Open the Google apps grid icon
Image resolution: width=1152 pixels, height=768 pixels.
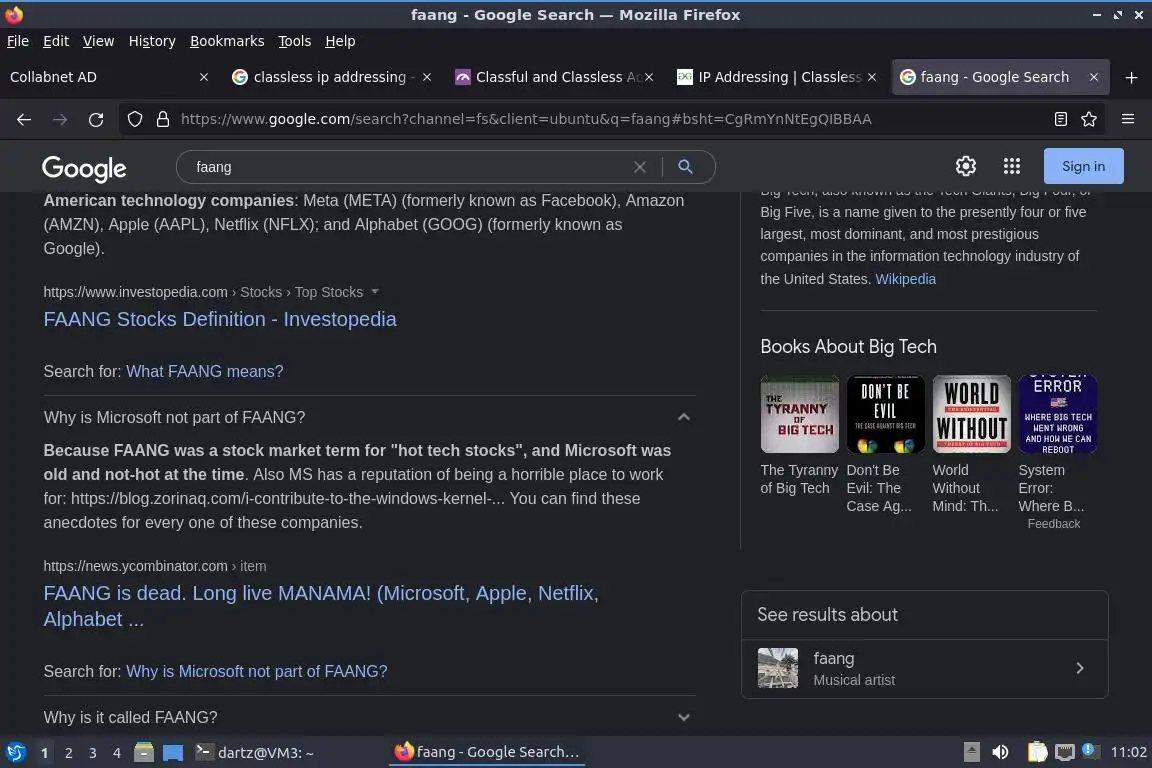[x=1012, y=166]
